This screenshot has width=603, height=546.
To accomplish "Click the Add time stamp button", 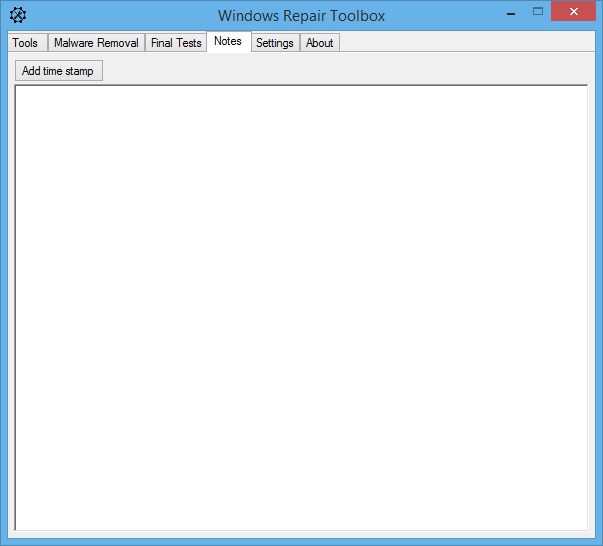I will pos(59,71).
